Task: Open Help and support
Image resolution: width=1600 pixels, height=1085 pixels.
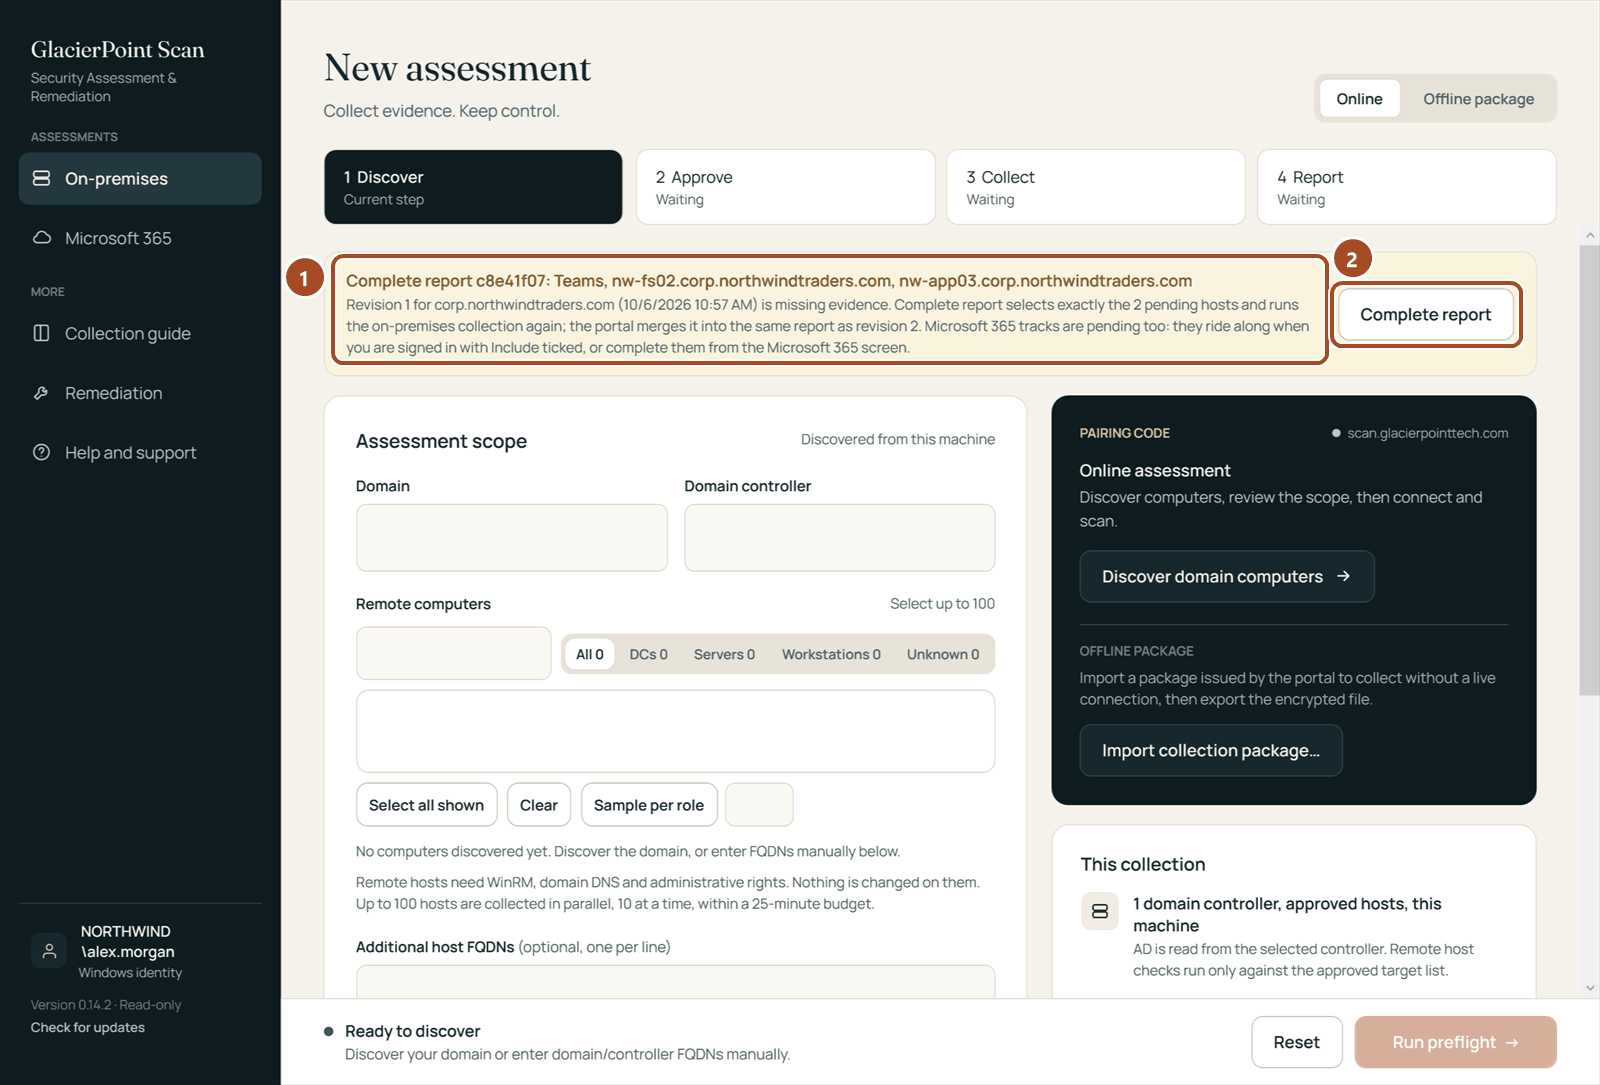Action: coord(140,452)
